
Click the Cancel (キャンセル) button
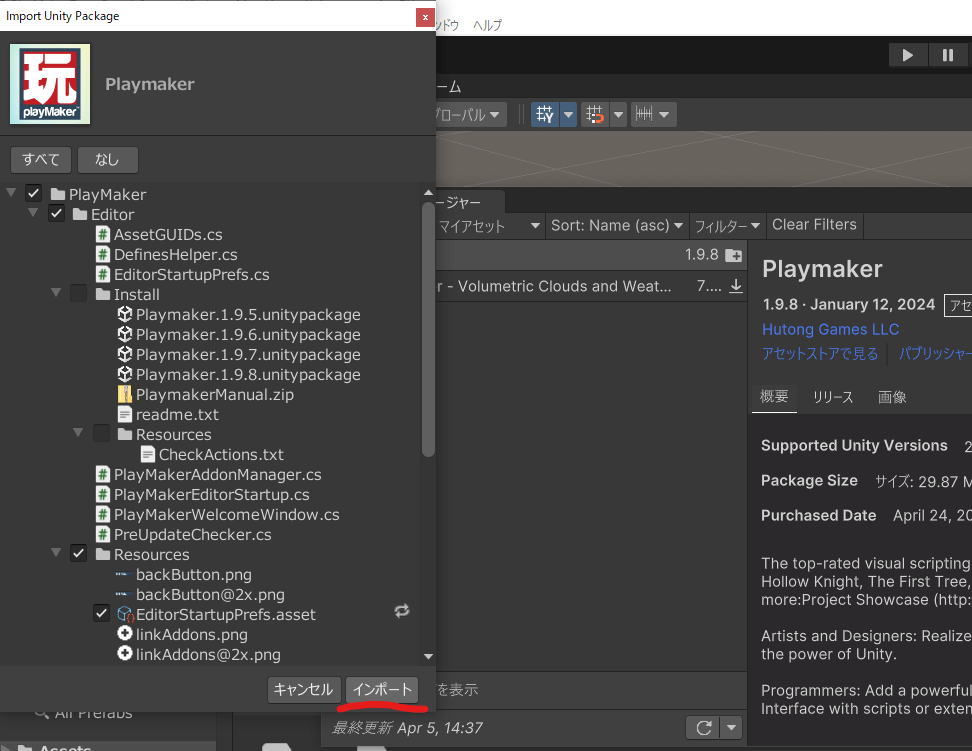click(304, 690)
